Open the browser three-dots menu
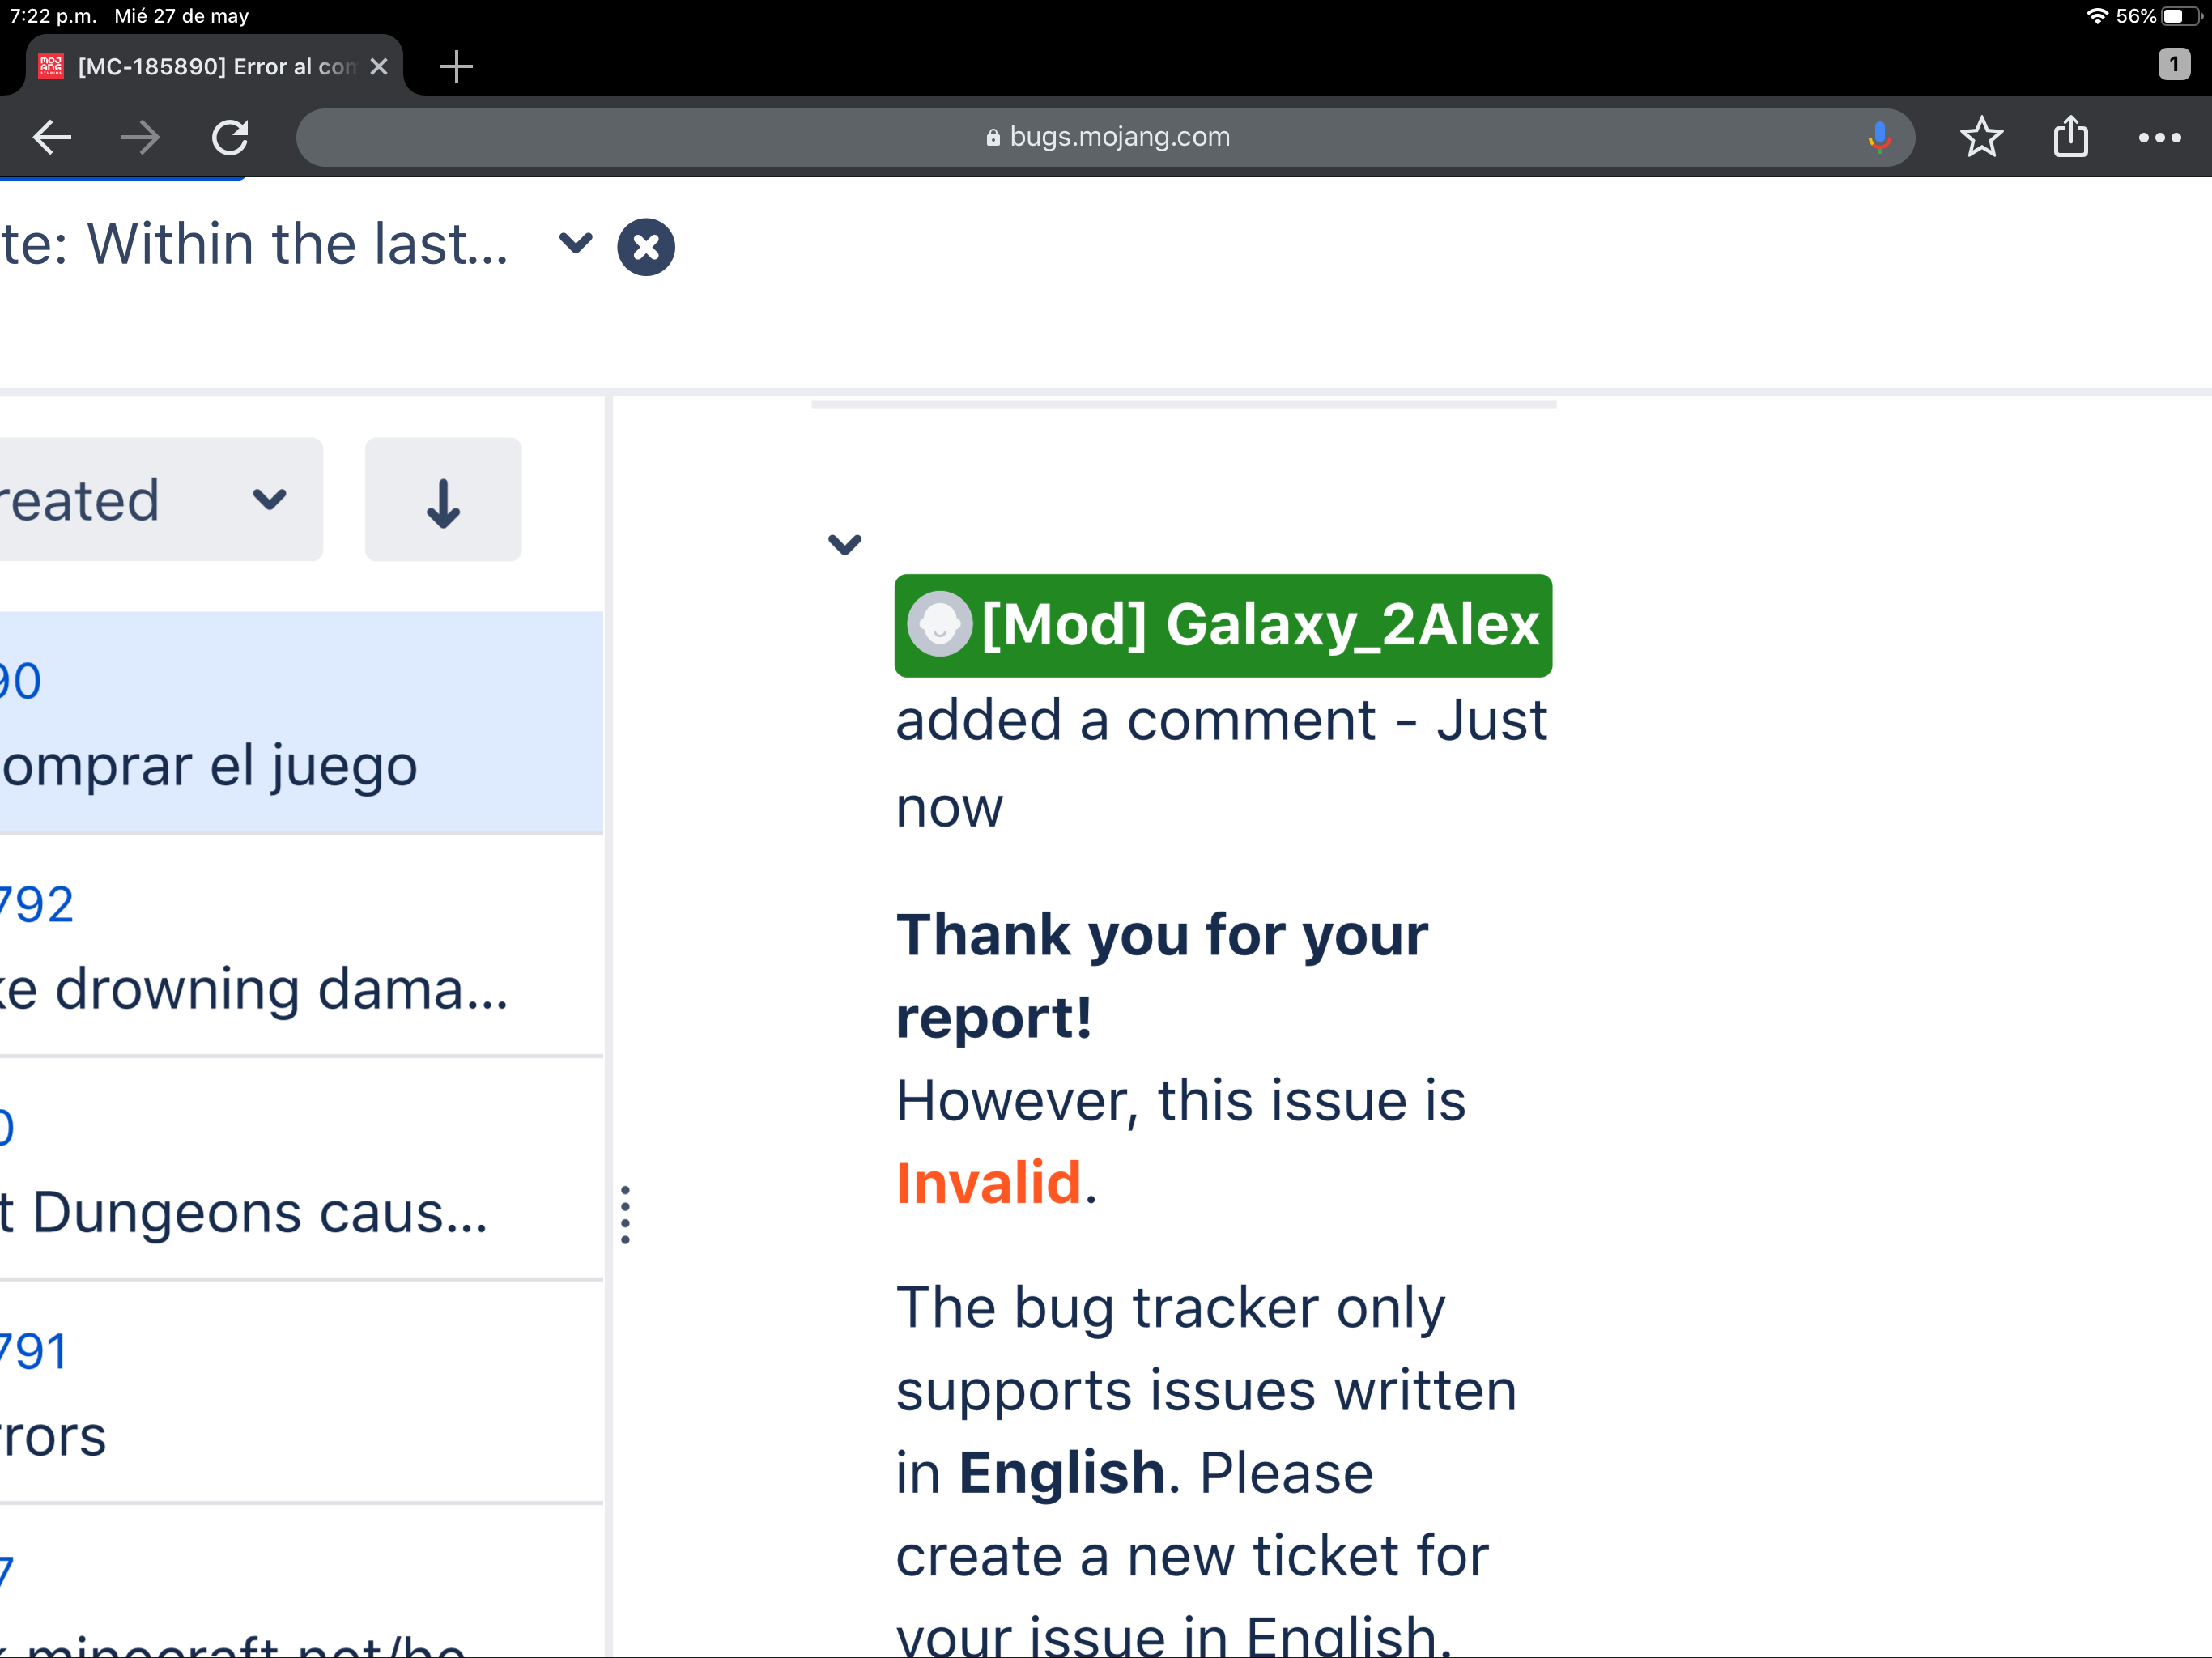 coord(2159,137)
